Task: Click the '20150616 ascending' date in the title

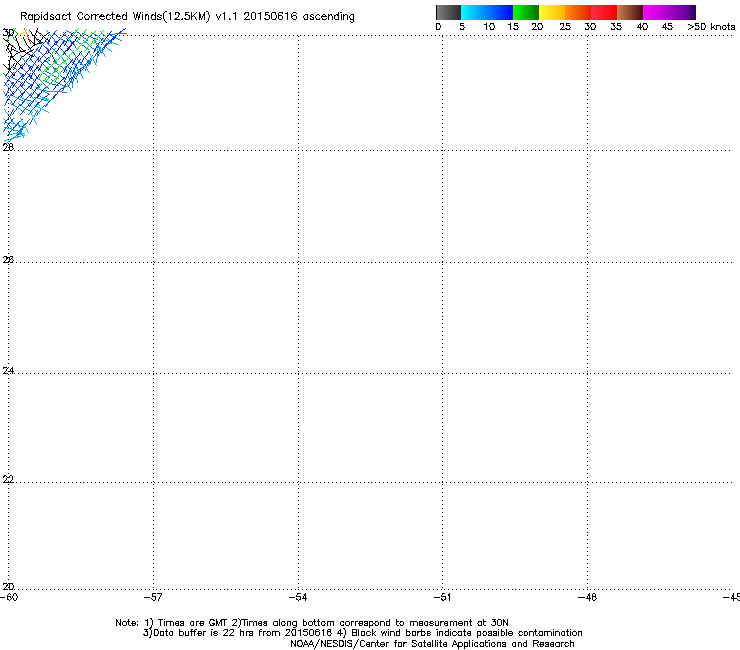Action: [x=299, y=17]
